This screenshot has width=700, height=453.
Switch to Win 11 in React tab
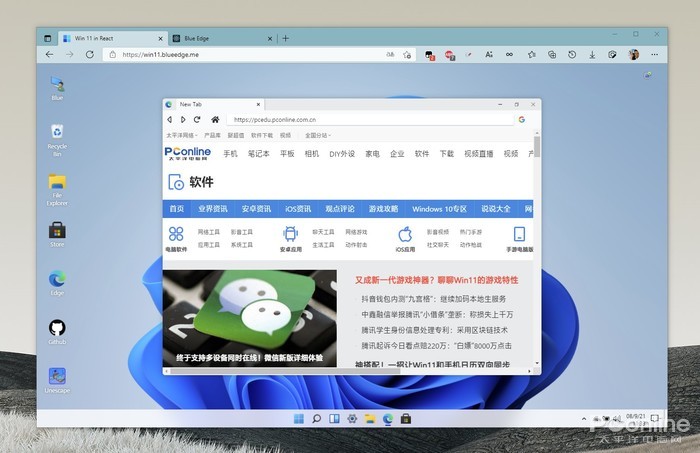(113, 38)
